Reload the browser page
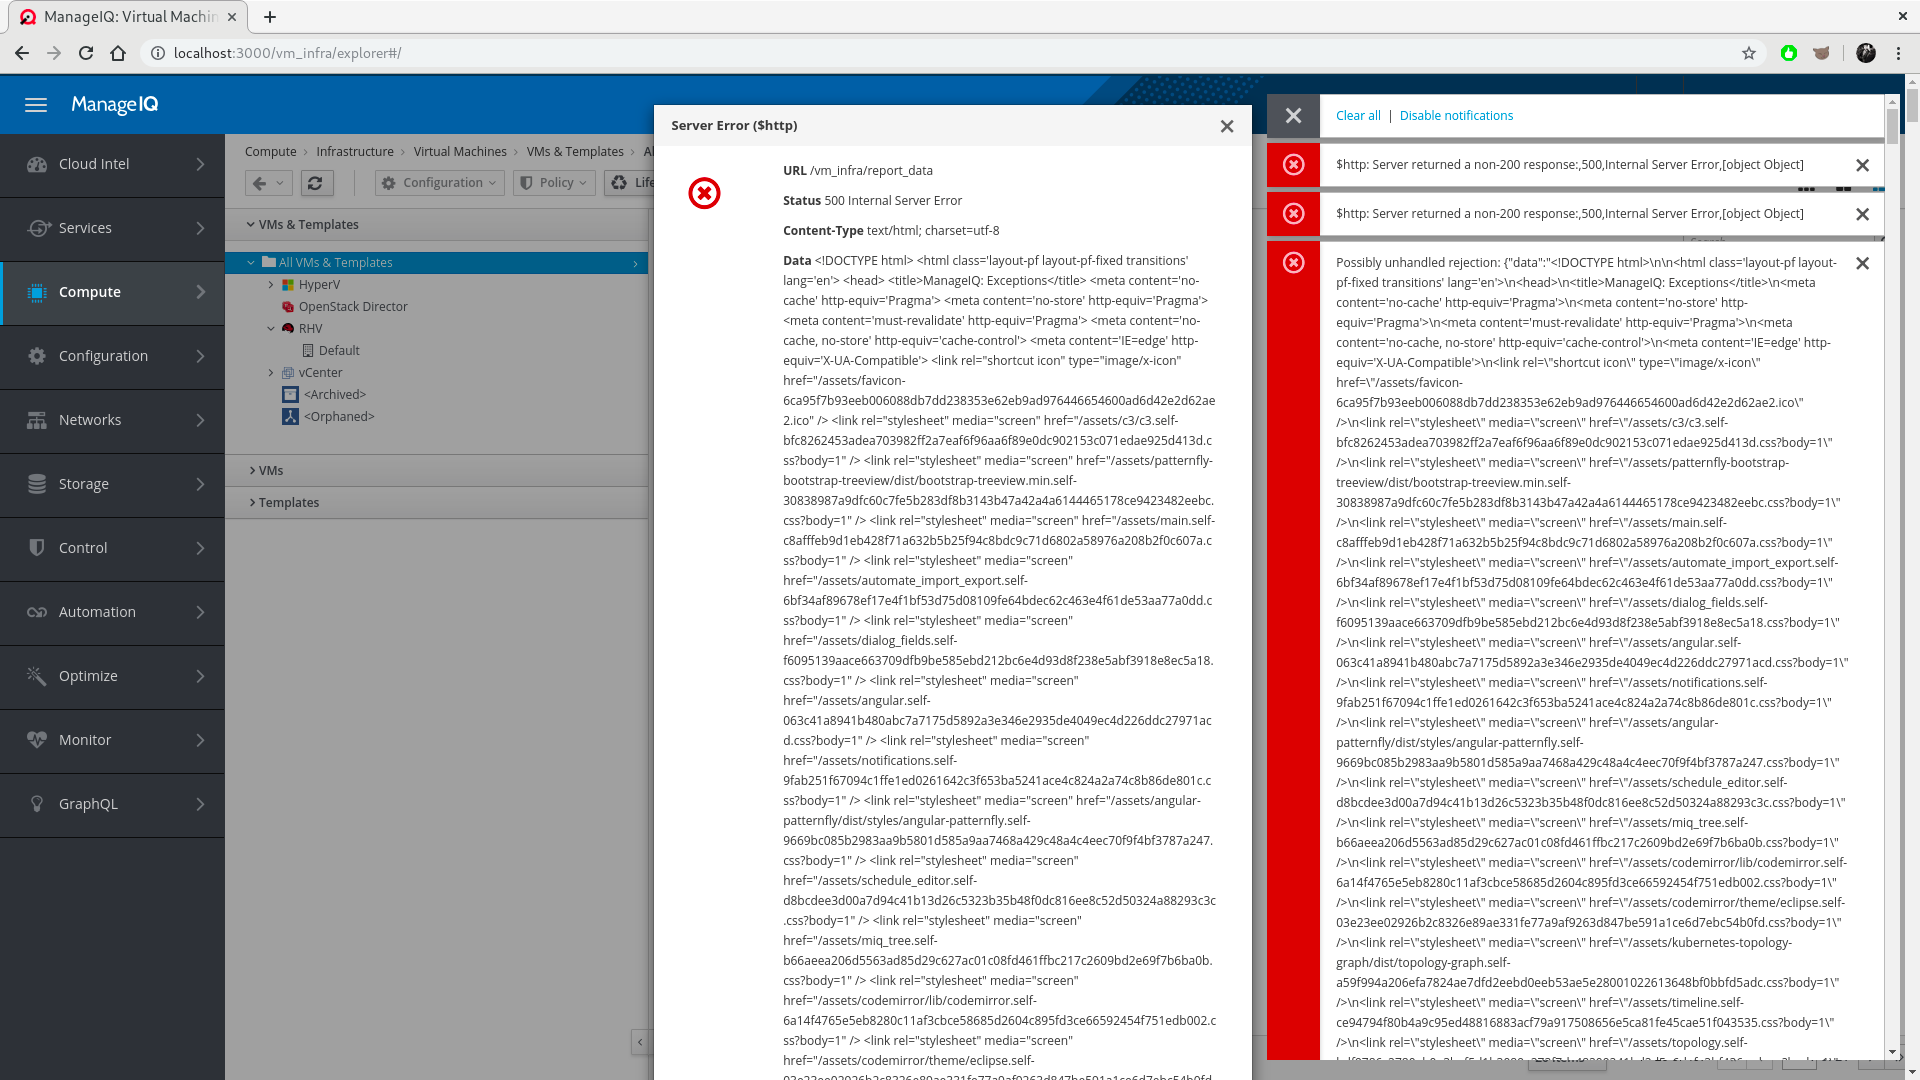The width and height of the screenshot is (1920, 1080). (86, 53)
